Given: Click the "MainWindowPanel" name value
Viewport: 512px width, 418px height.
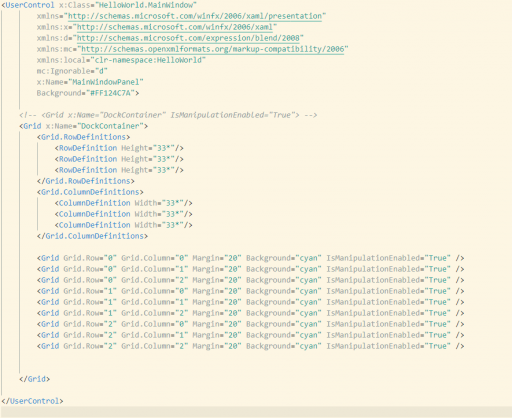Looking at the screenshot, I should [106, 82].
